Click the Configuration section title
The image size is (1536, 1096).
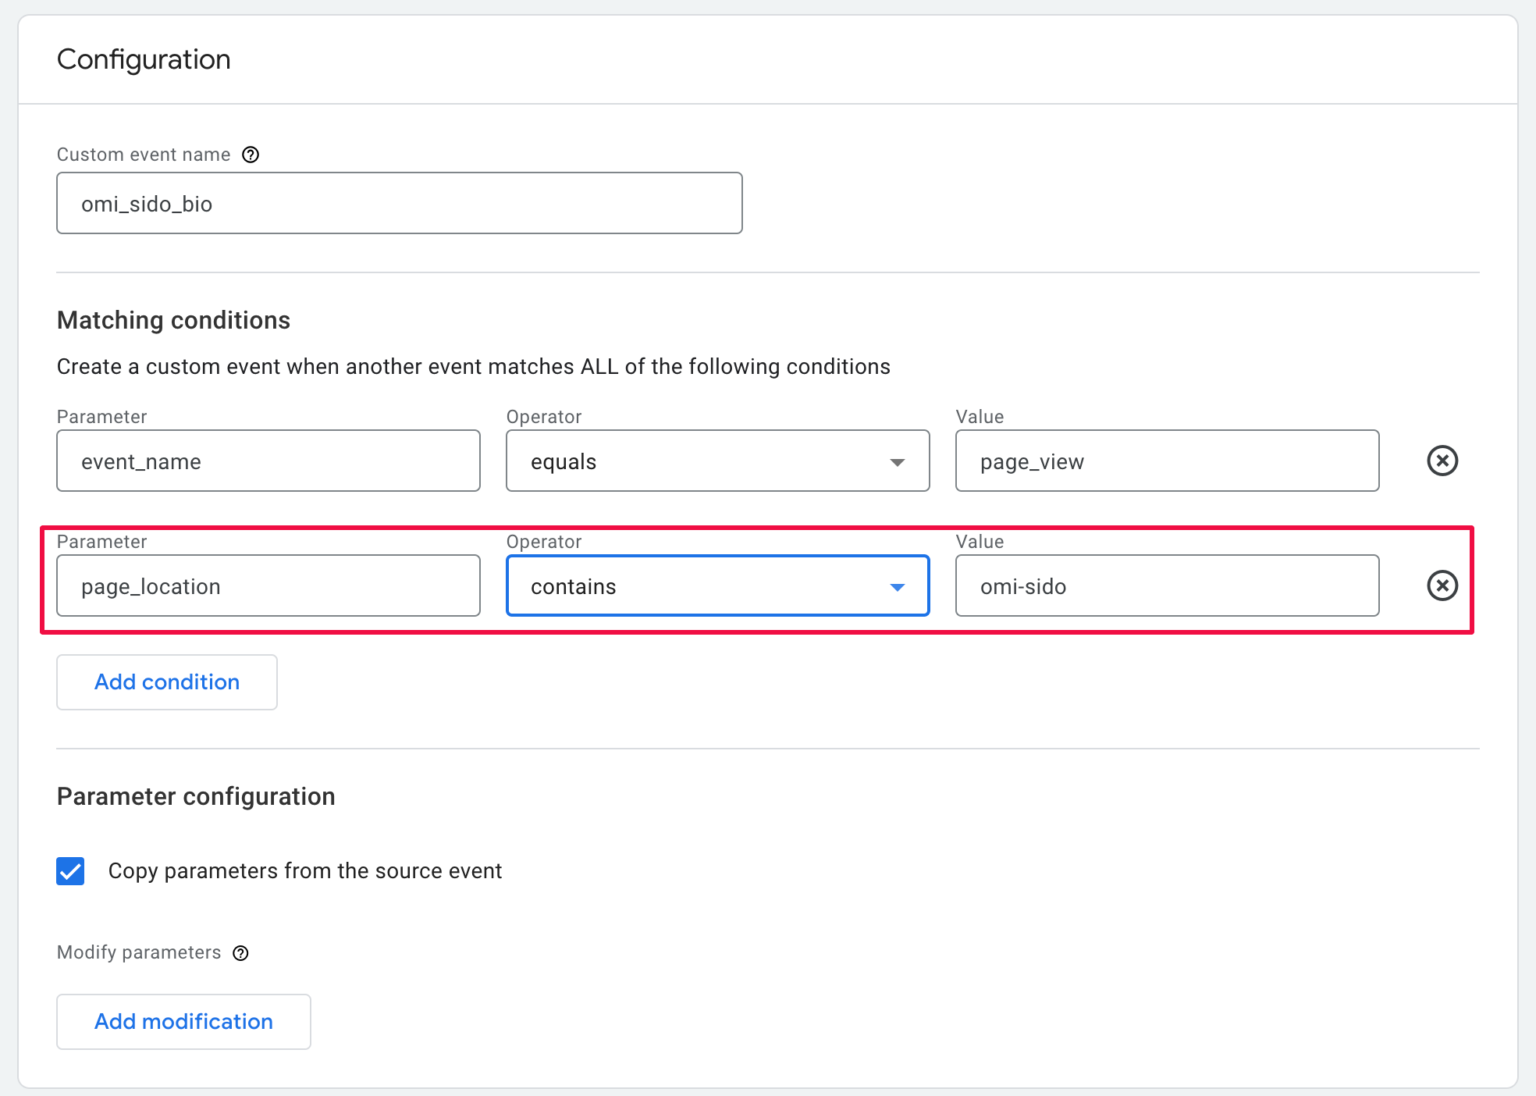[x=143, y=59]
